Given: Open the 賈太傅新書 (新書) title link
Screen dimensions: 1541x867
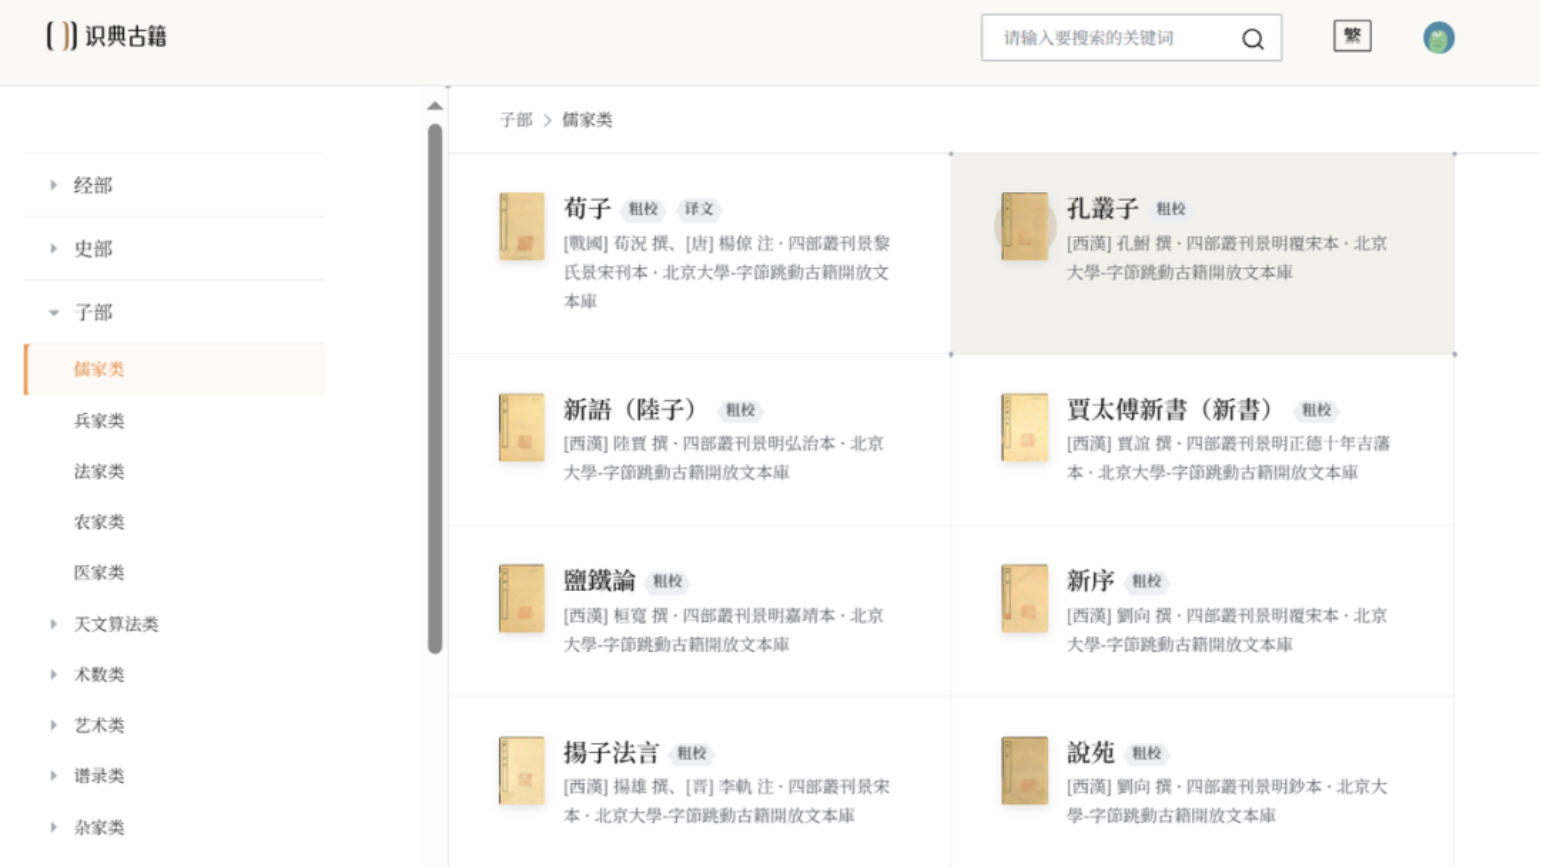Looking at the screenshot, I should coord(1169,409).
